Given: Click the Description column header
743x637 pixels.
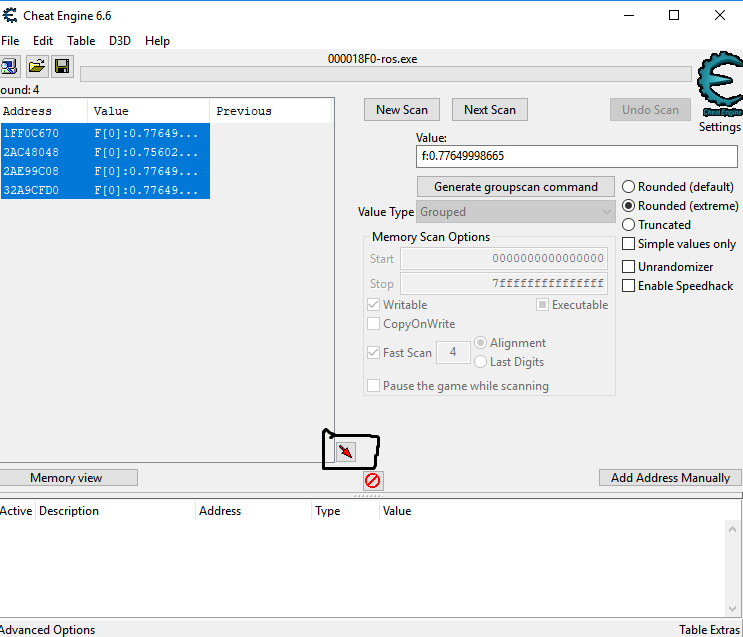Looking at the screenshot, I should [x=115, y=511].
